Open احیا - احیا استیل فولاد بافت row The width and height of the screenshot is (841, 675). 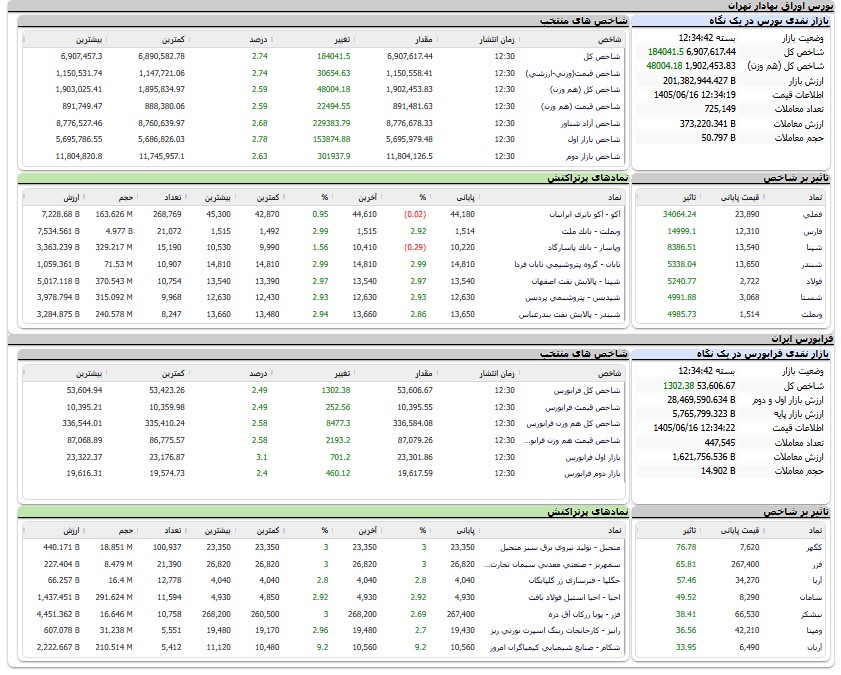(x=574, y=597)
